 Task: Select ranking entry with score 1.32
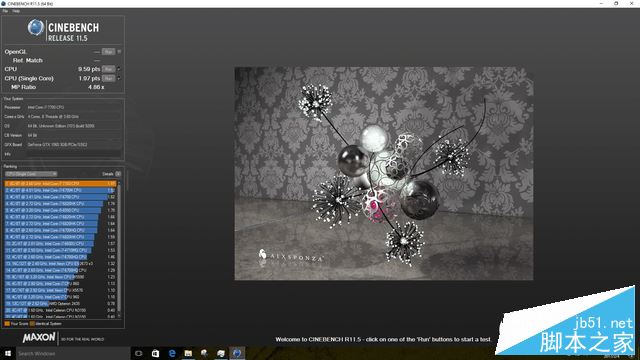coord(60,264)
